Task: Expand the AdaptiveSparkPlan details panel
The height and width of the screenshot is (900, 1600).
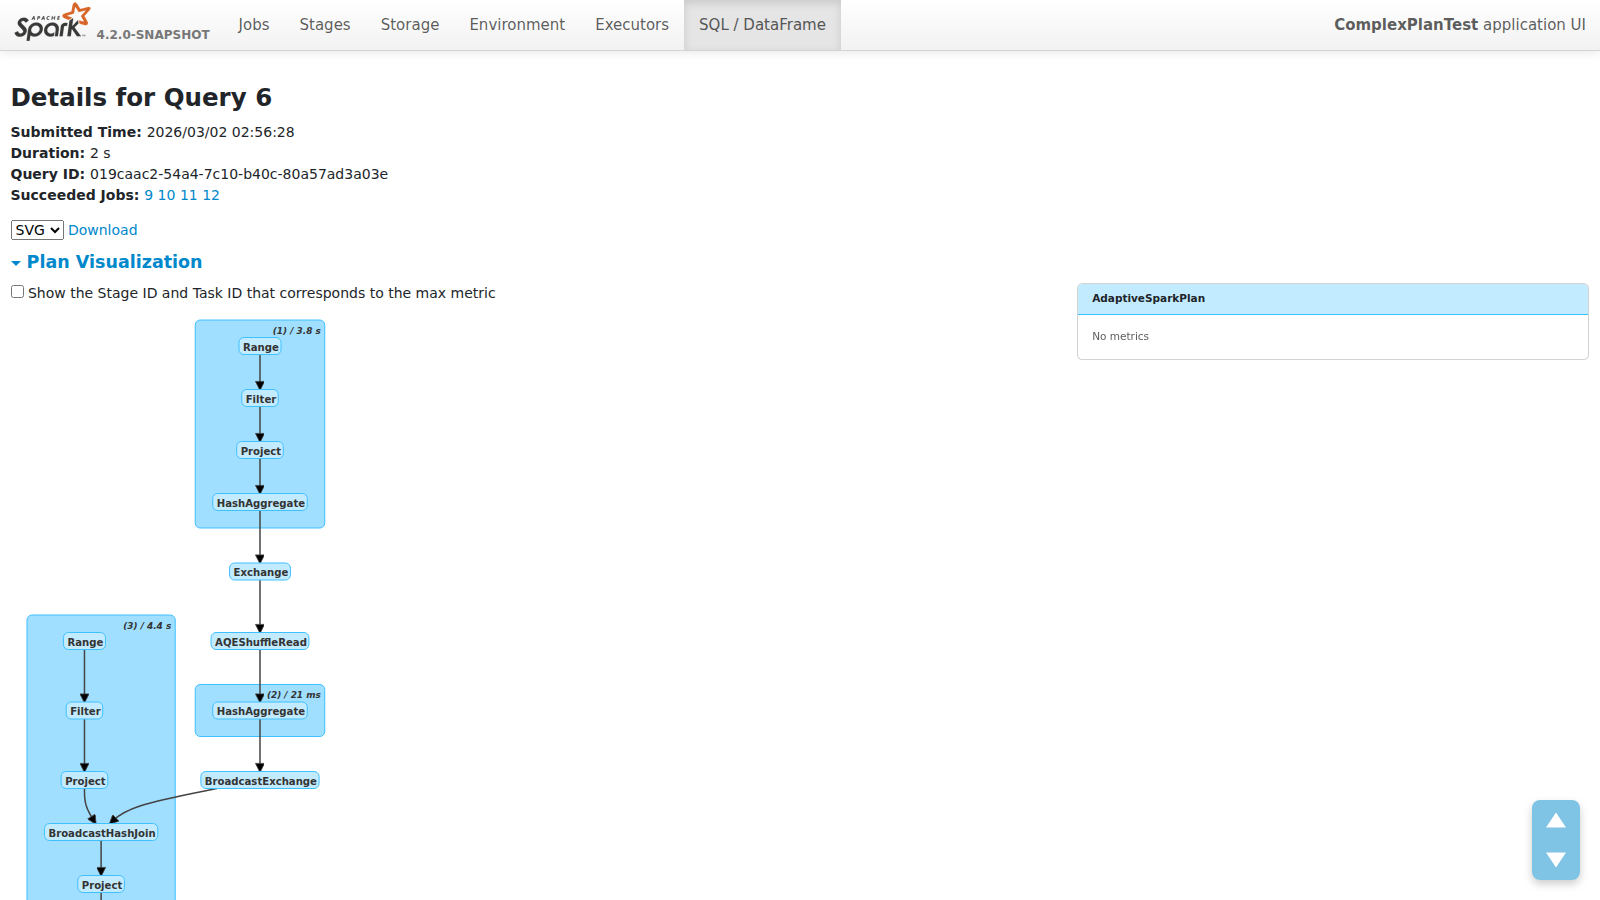Action: pos(1148,298)
